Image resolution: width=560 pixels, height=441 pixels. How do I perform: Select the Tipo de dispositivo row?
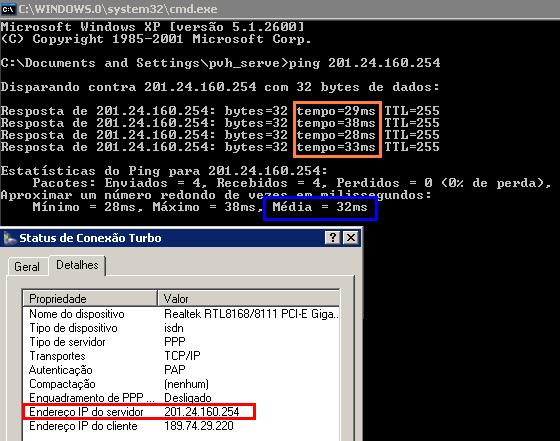181,328
